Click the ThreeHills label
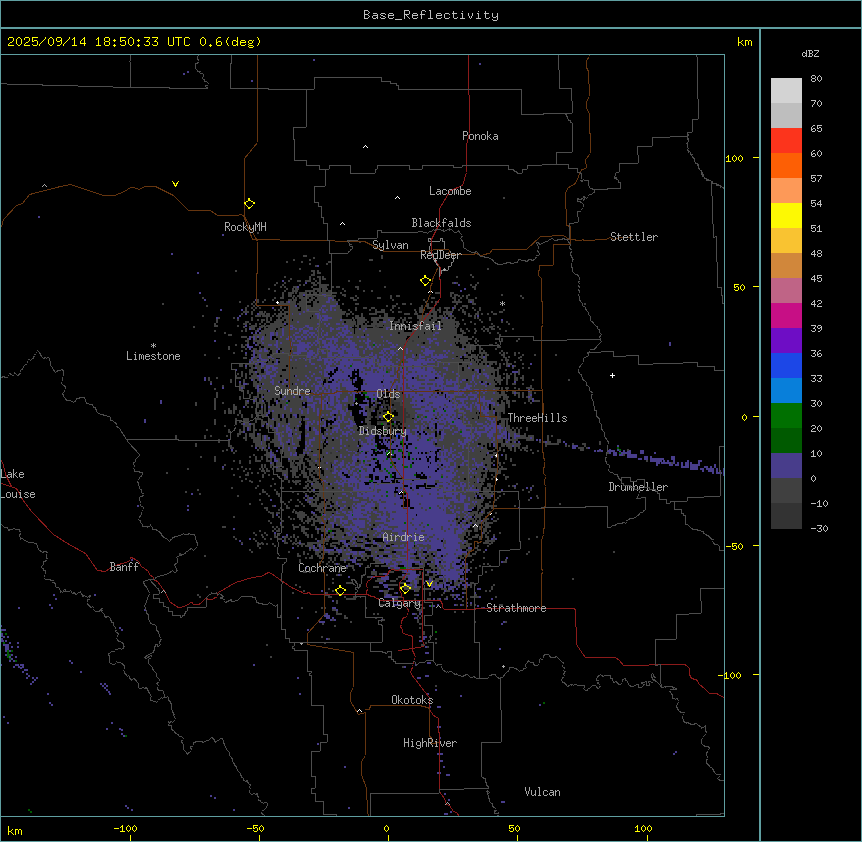 click(538, 418)
